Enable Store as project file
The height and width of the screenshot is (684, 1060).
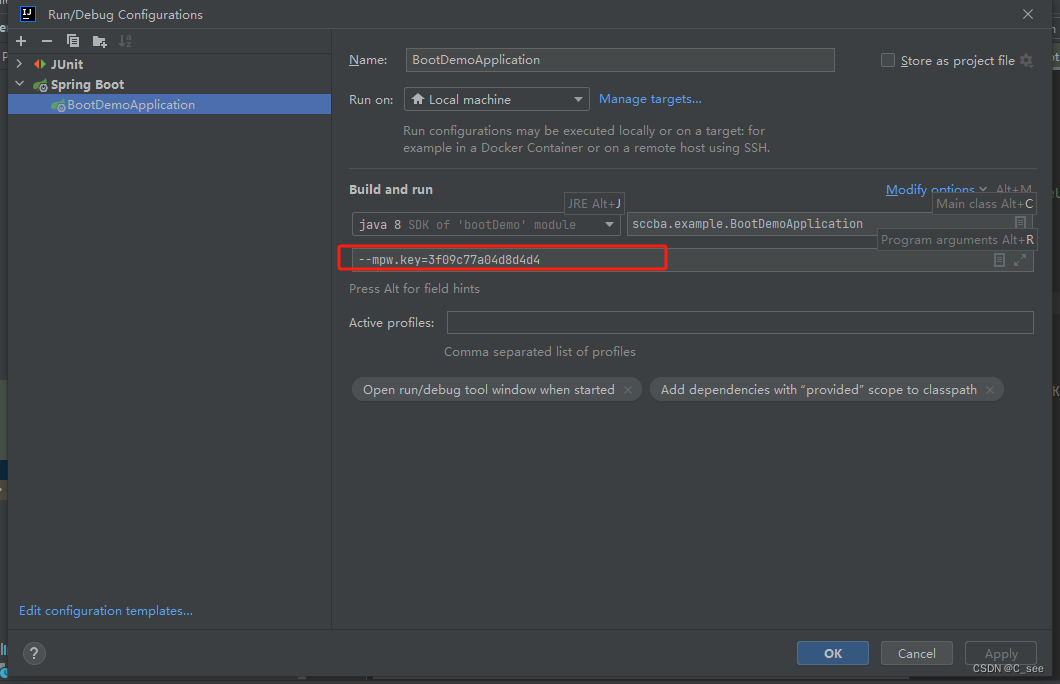pos(887,60)
